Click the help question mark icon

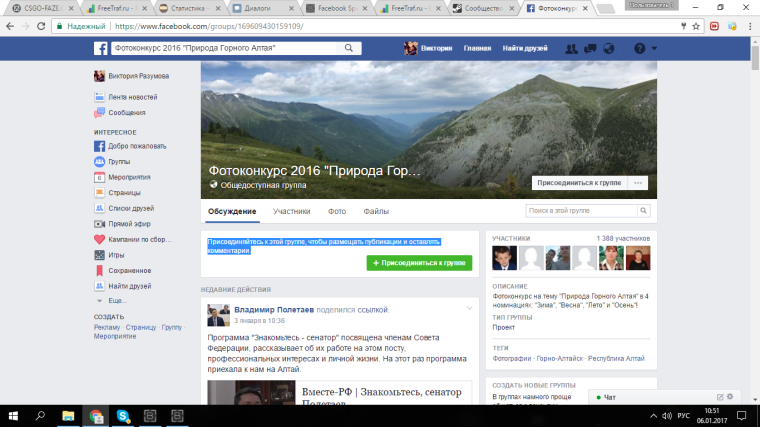tap(638, 48)
